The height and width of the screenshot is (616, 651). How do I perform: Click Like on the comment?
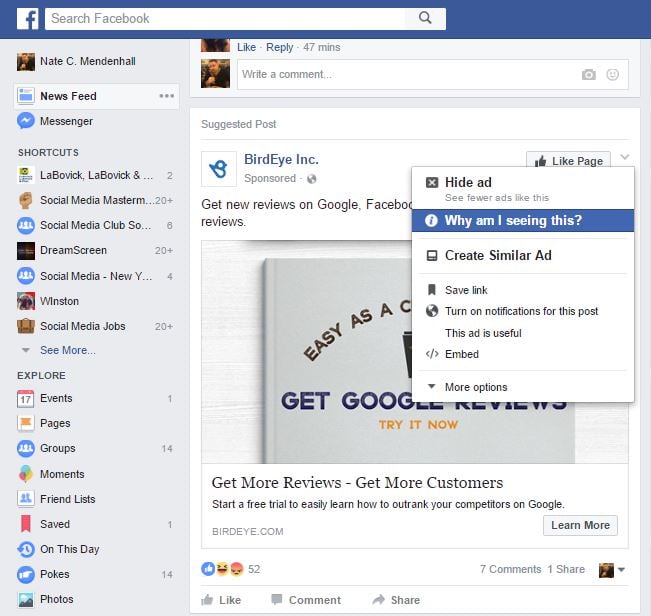pos(246,47)
